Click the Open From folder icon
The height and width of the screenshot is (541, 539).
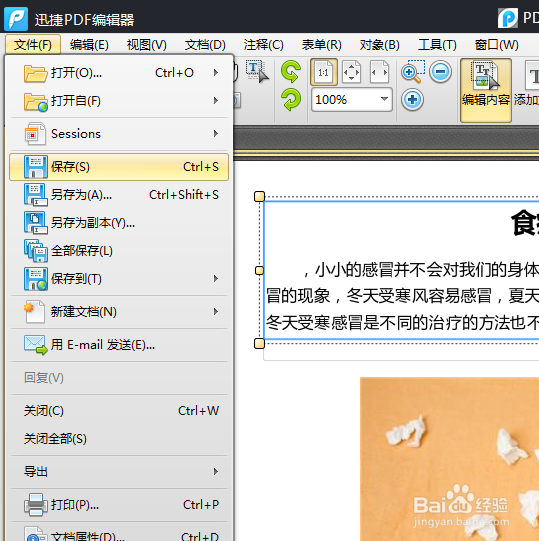tap(36, 101)
